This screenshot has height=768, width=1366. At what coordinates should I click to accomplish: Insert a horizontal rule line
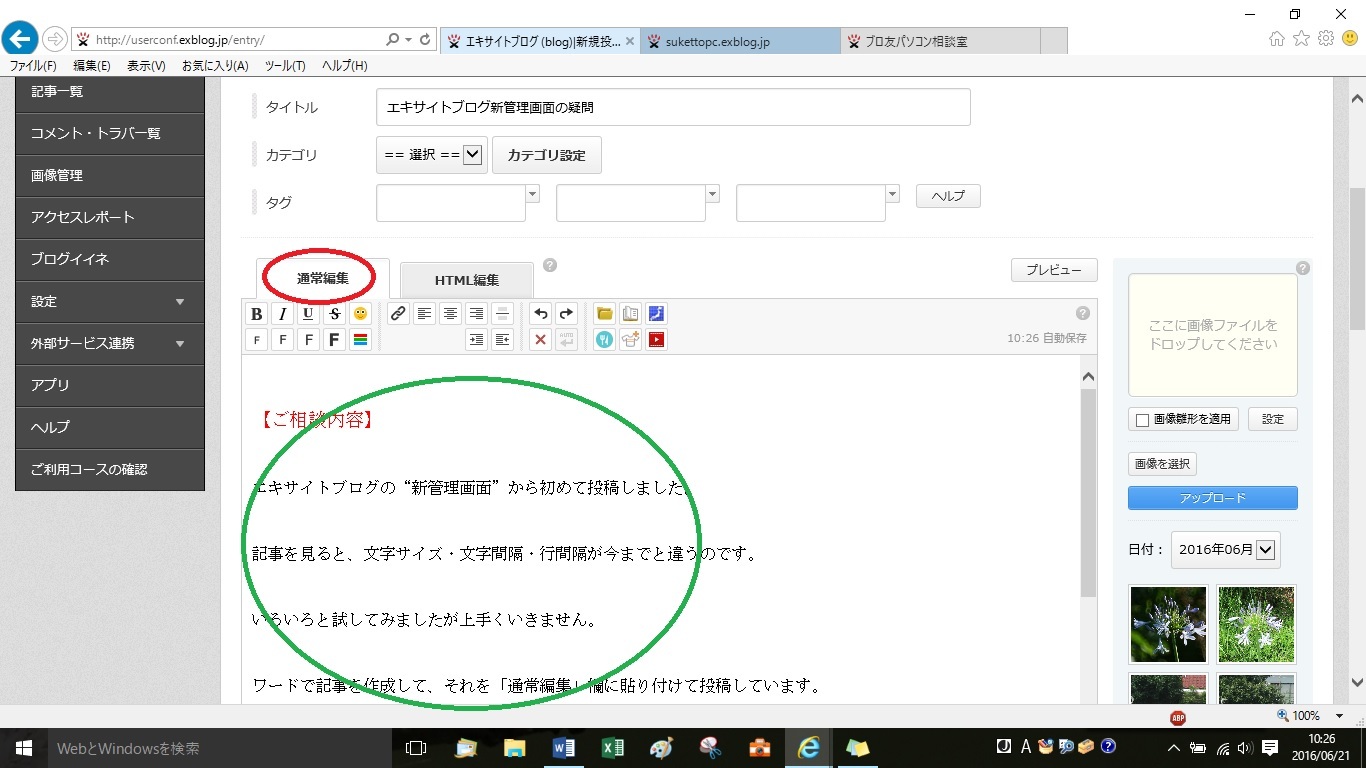(x=503, y=314)
